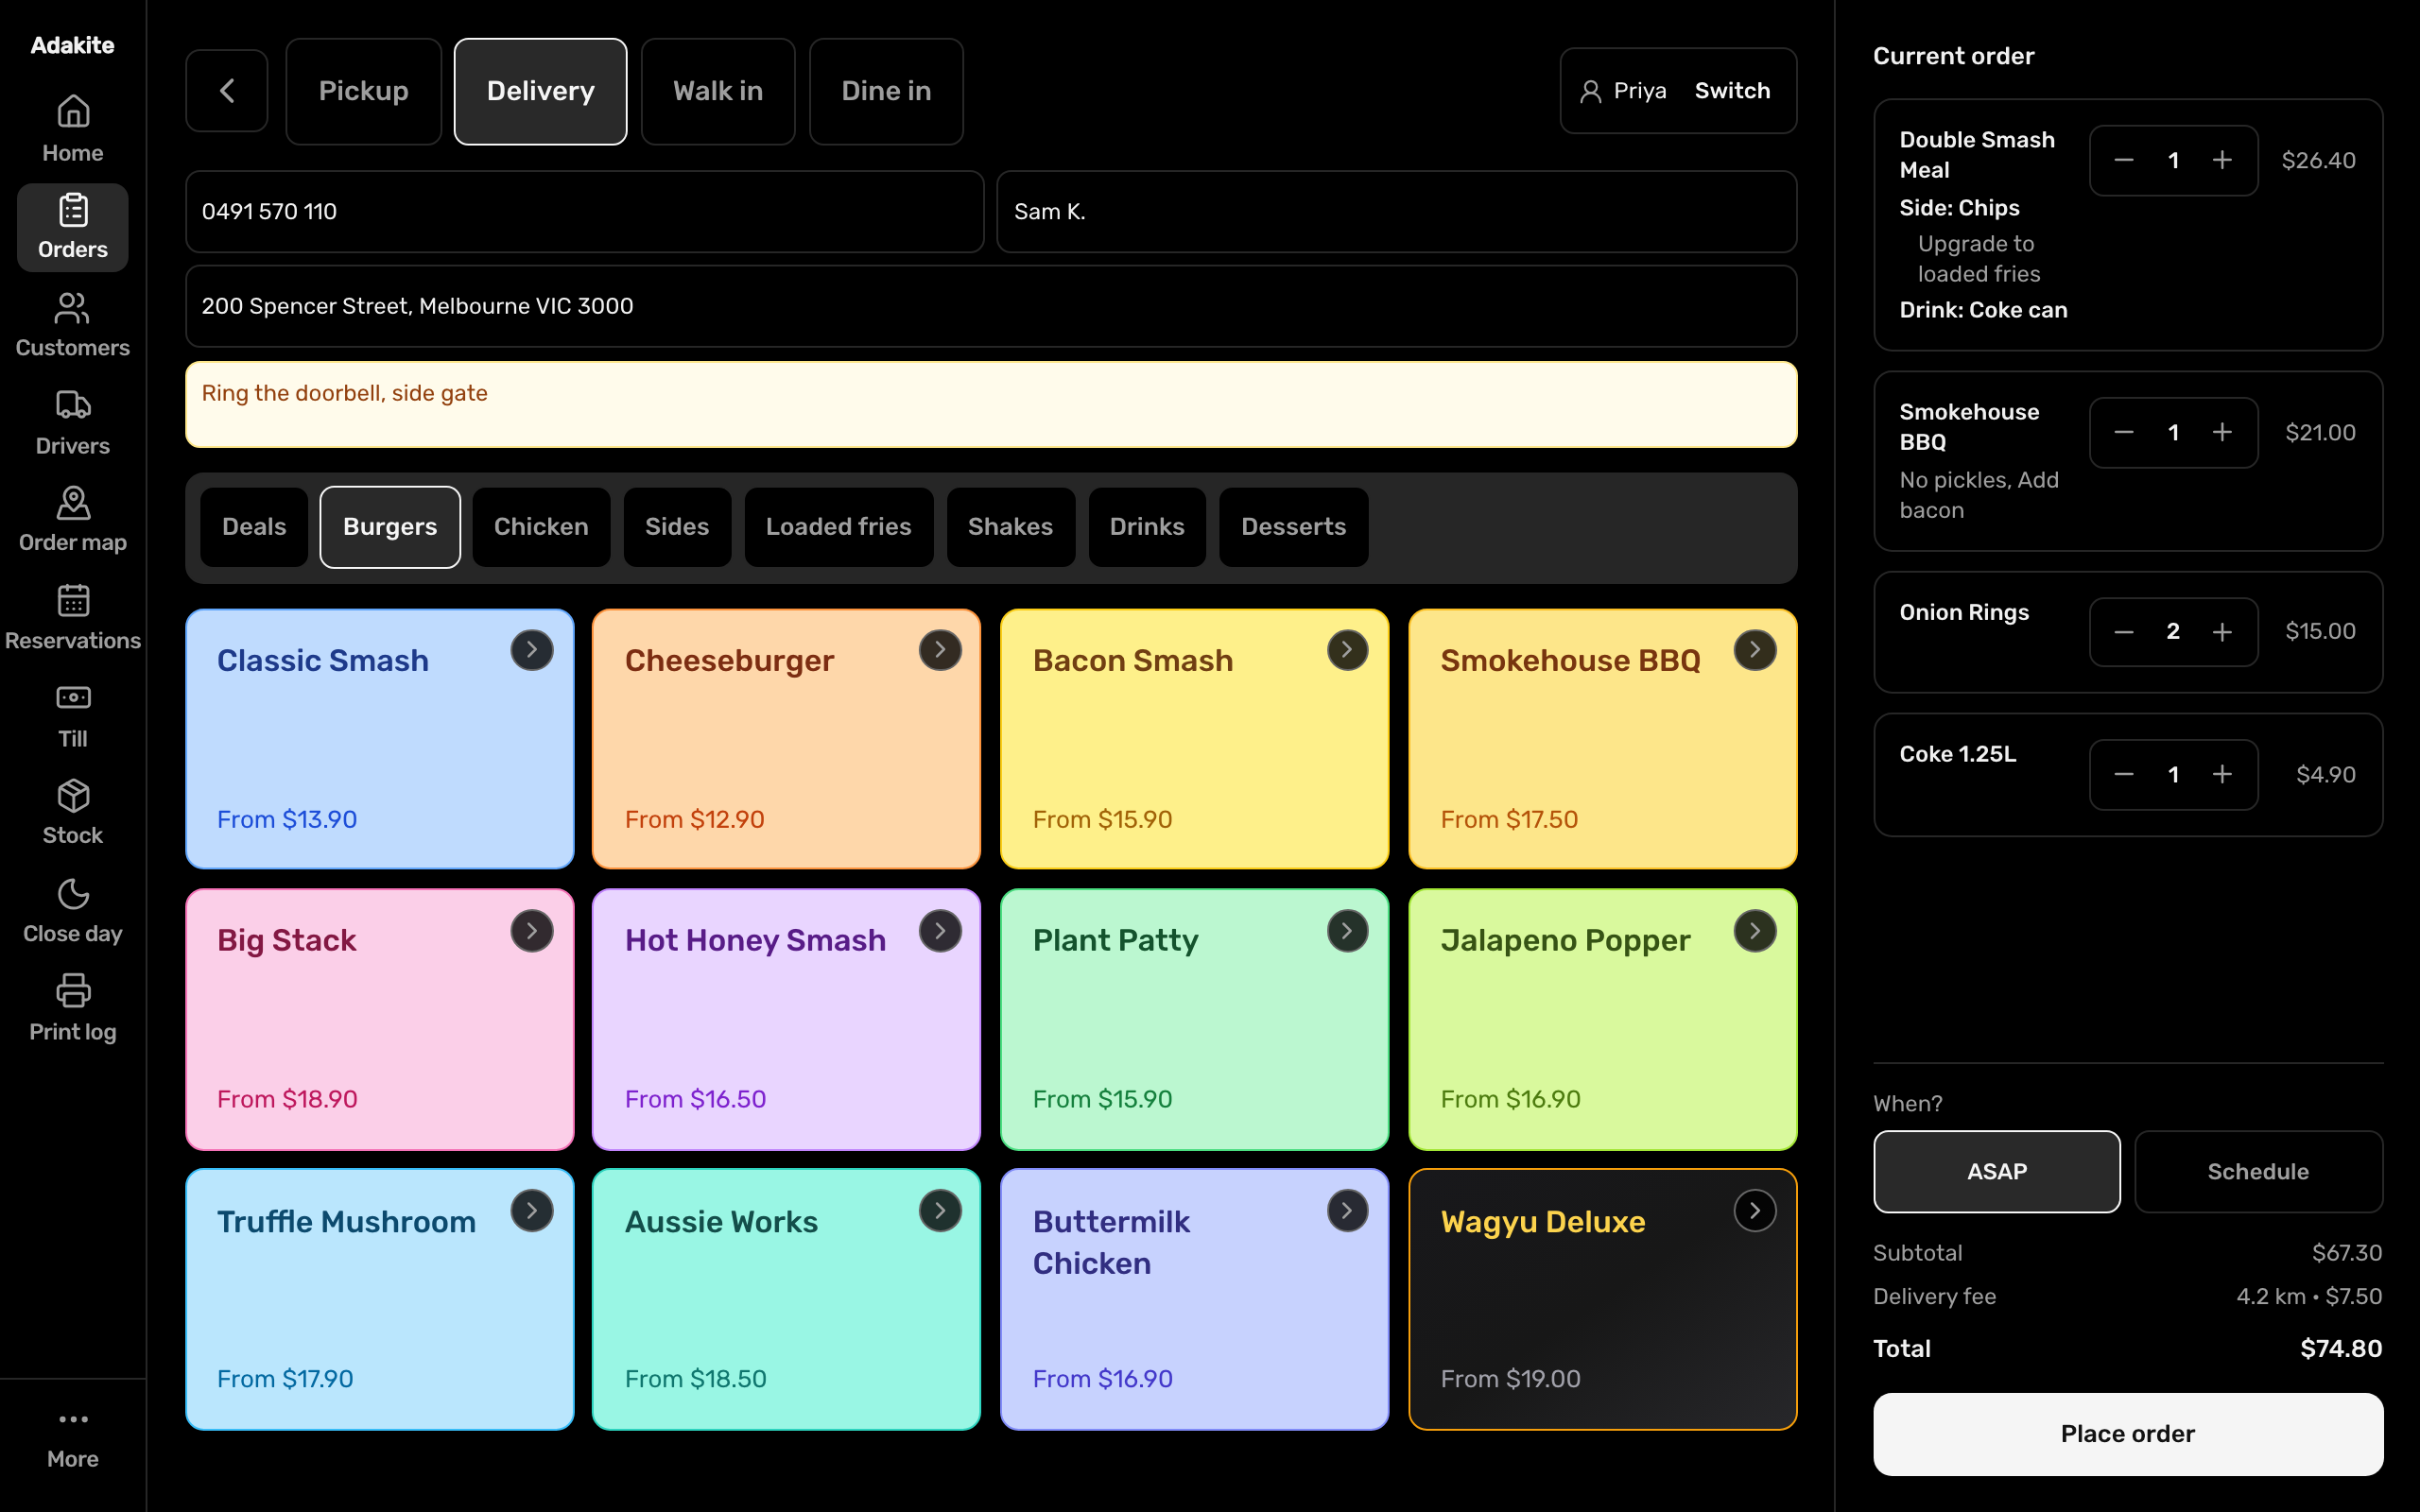
Task: Add the Truffle Mushroom burger card
Action: [380, 1299]
